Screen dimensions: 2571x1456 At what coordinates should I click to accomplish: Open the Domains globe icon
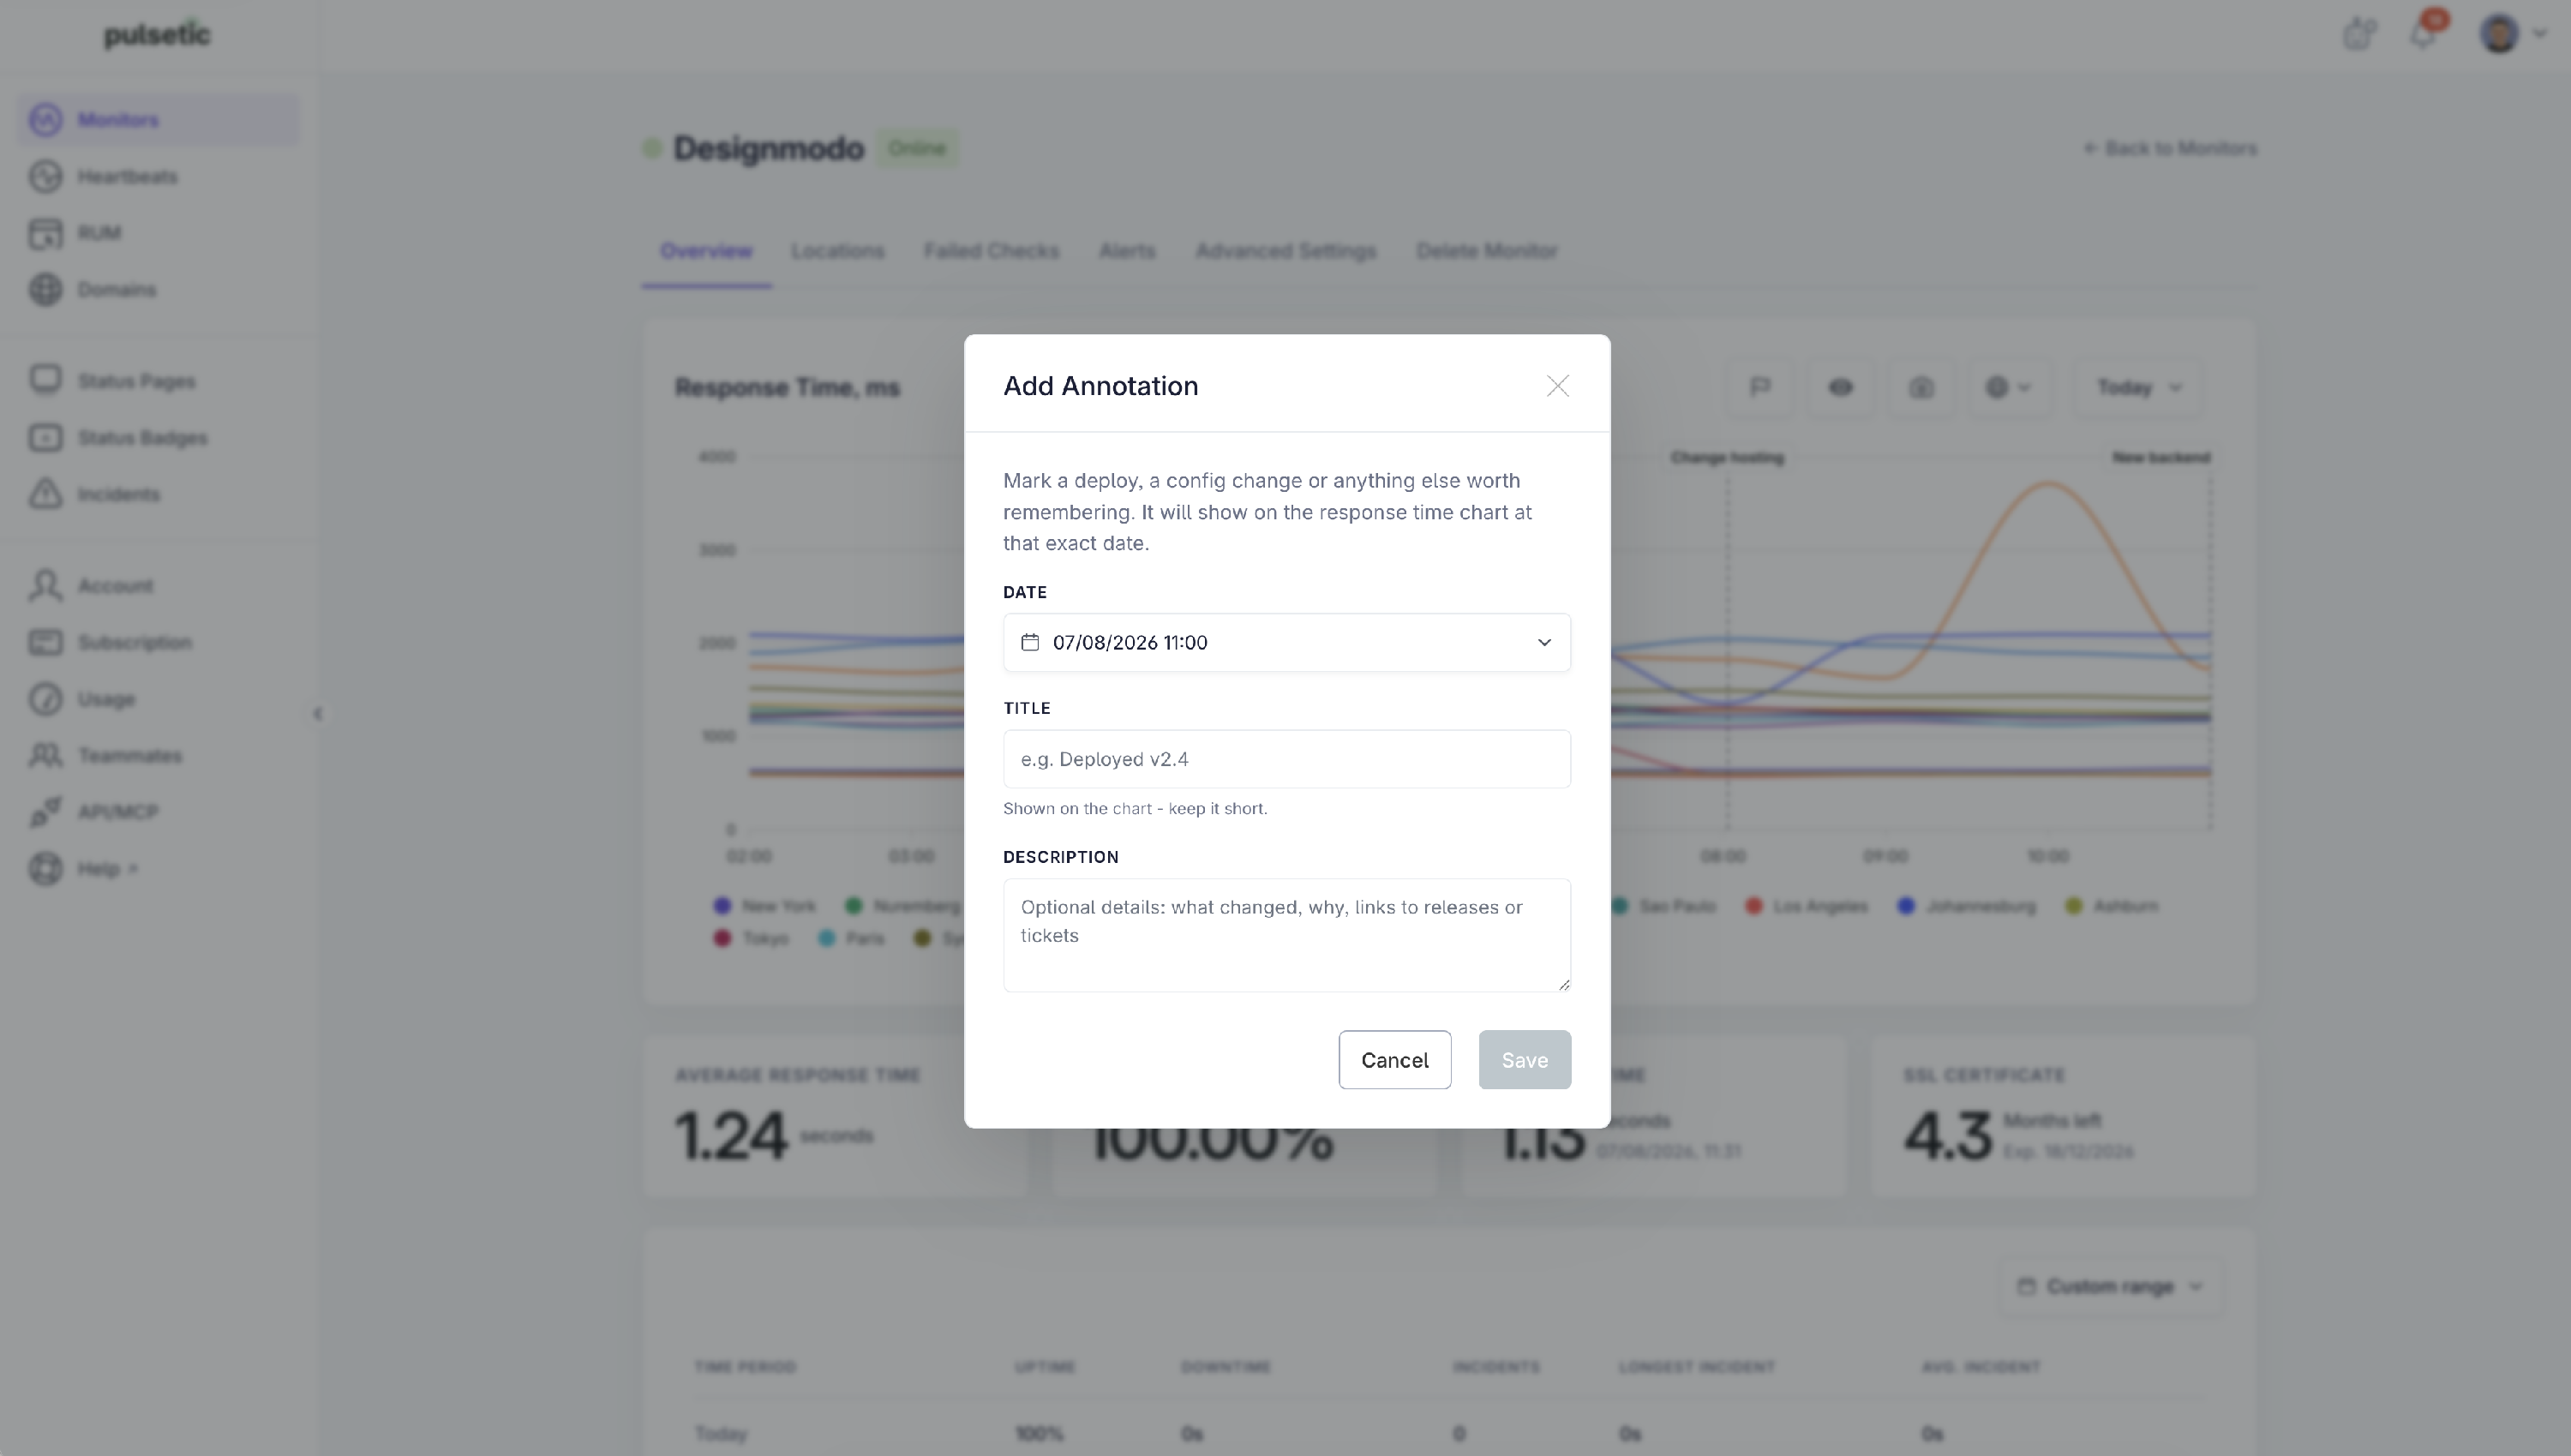pos(45,290)
